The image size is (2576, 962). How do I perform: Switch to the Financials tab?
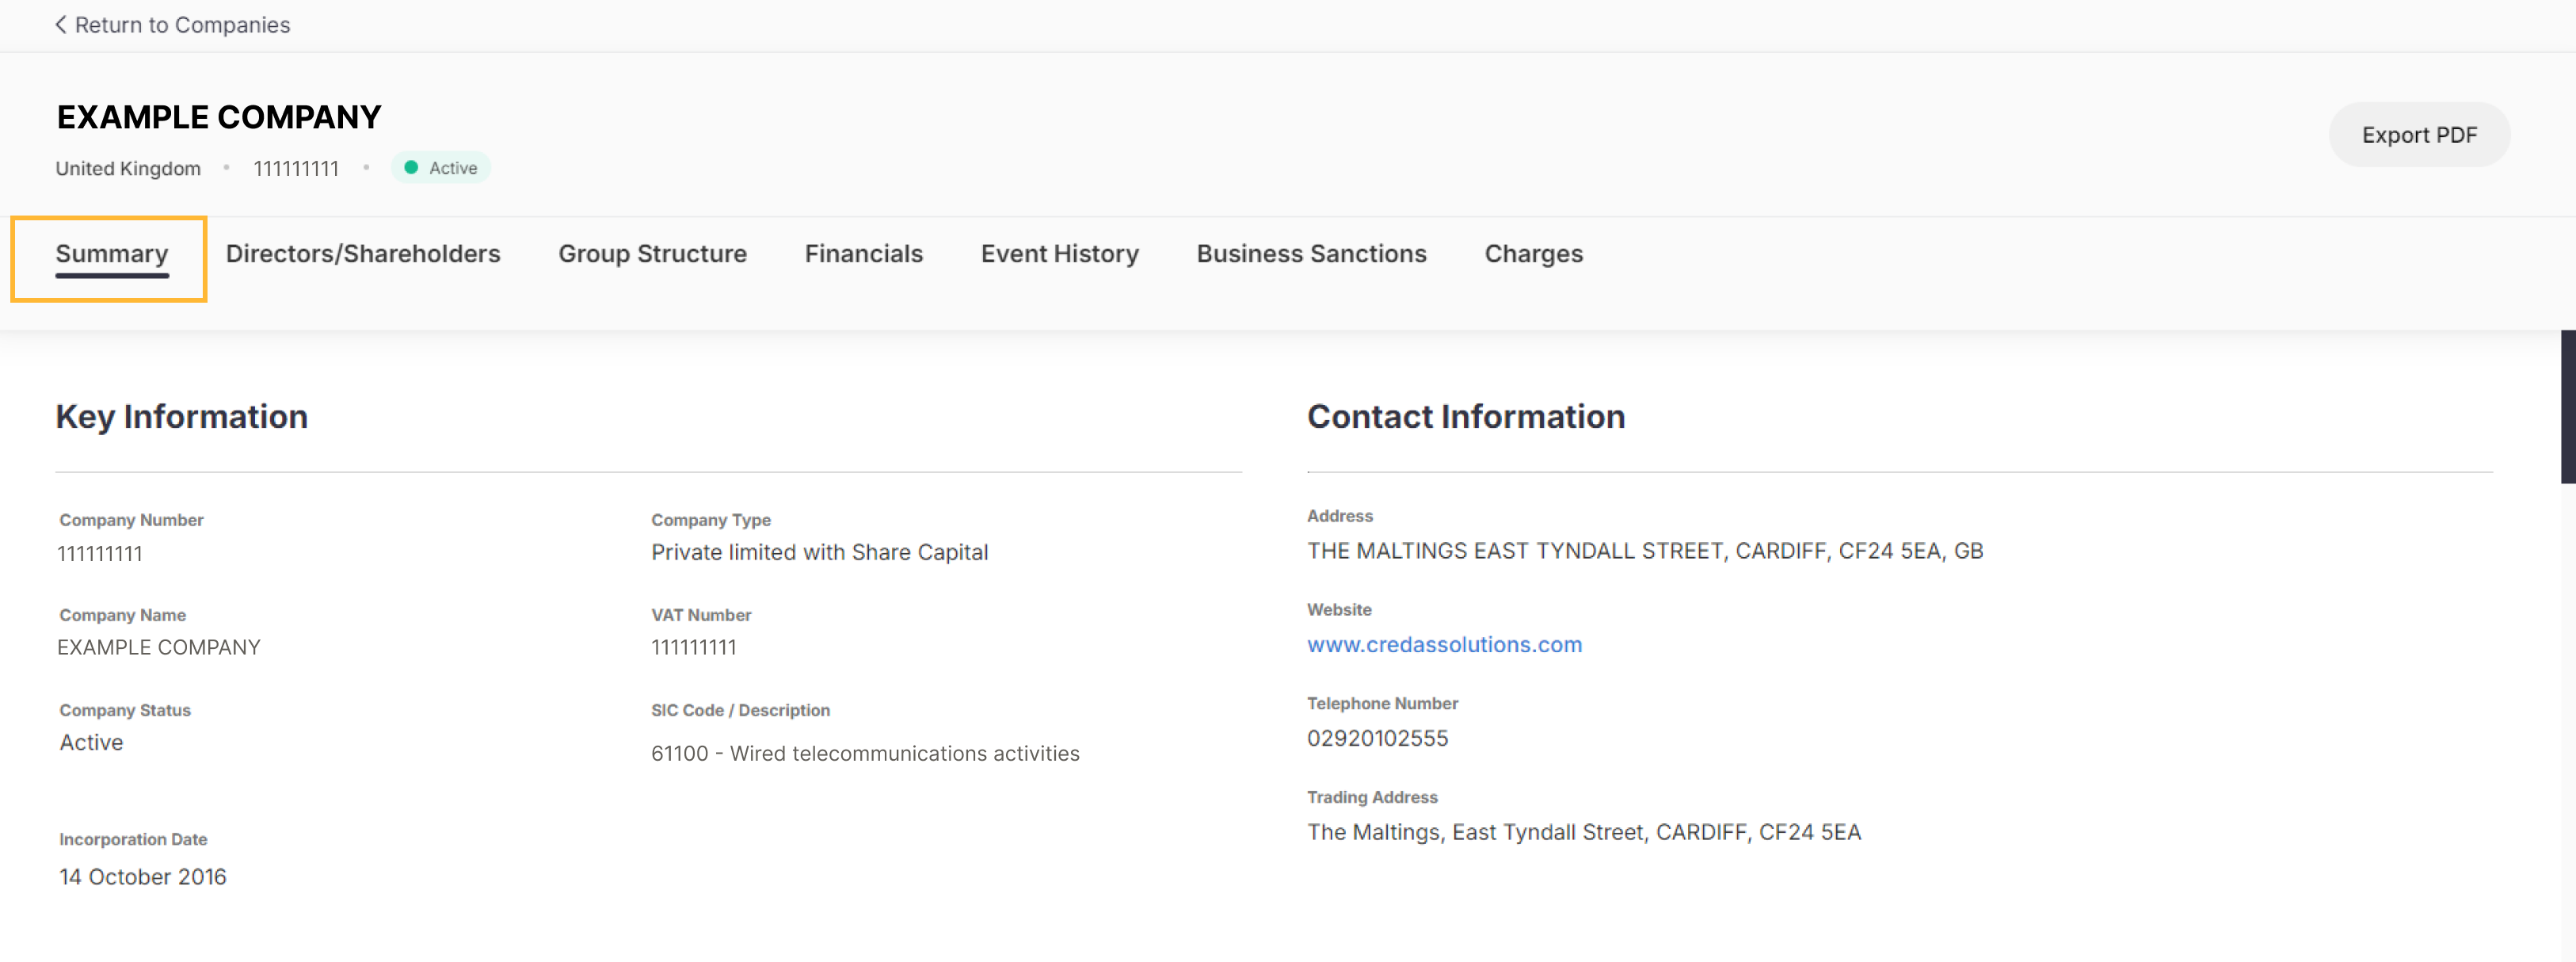click(x=863, y=254)
